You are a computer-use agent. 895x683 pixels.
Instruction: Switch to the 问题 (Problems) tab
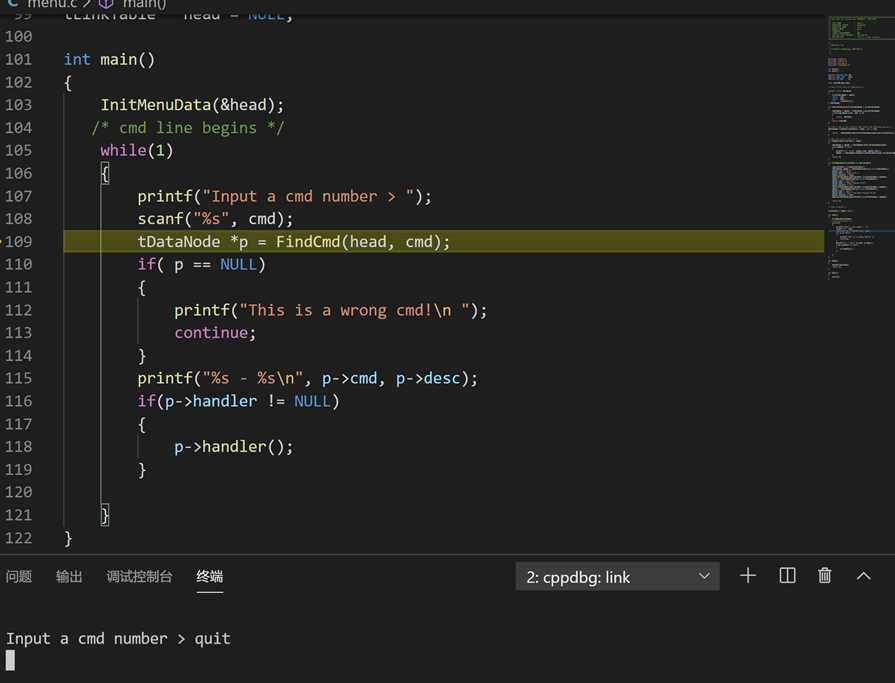click(x=19, y=576)
